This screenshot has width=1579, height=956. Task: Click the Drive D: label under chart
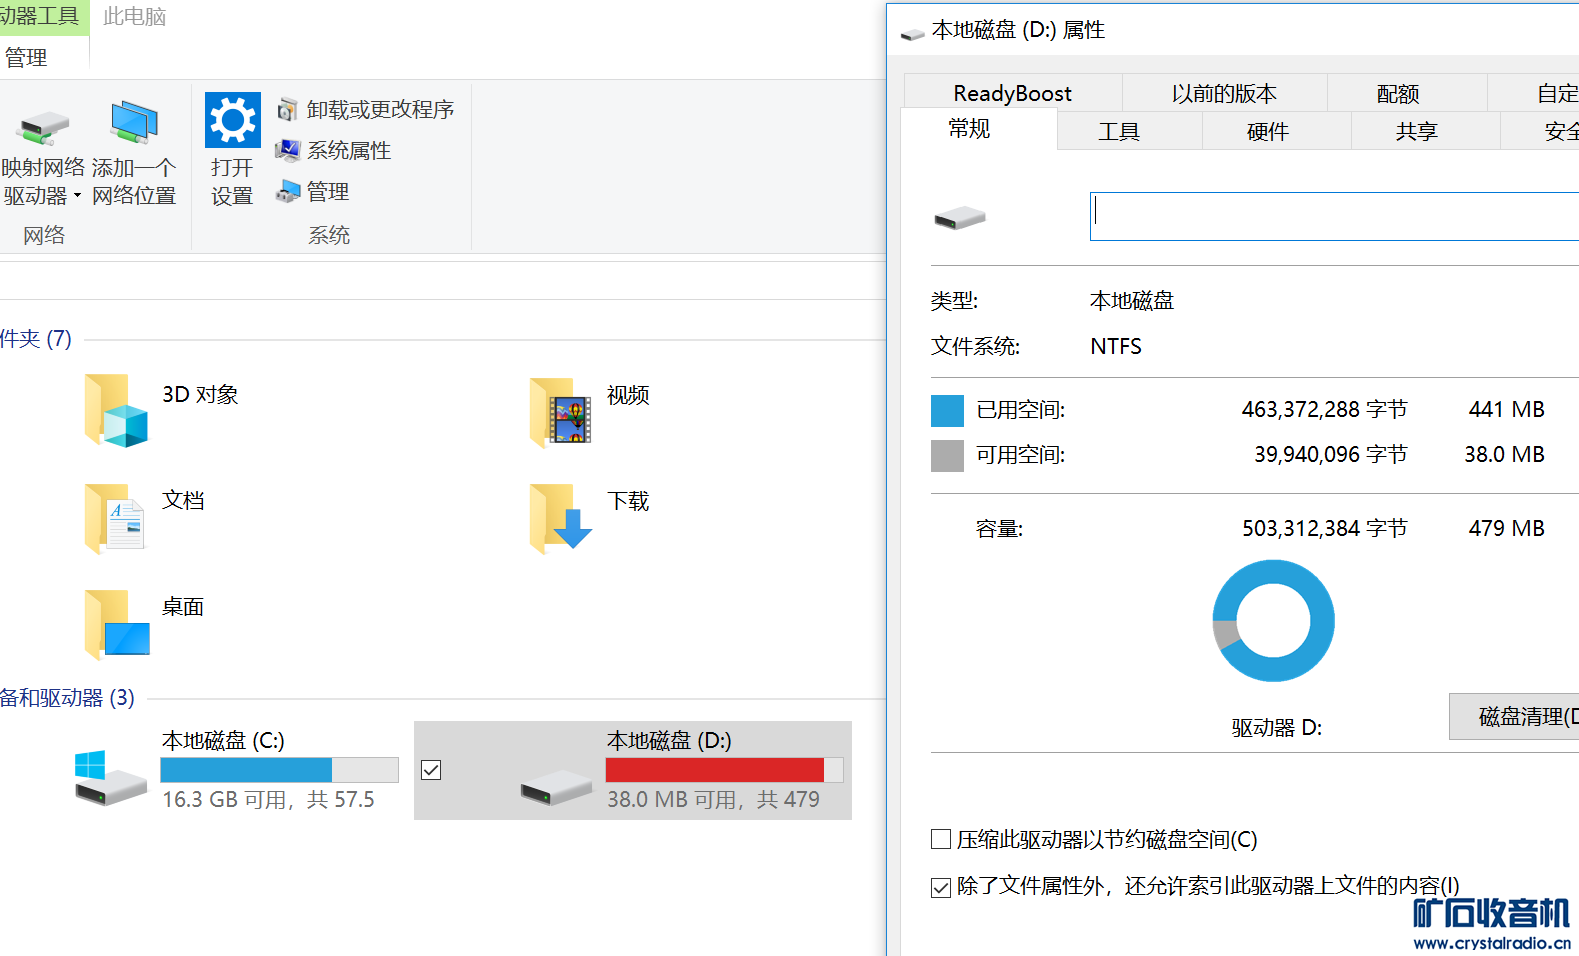tap(1276, 727)
